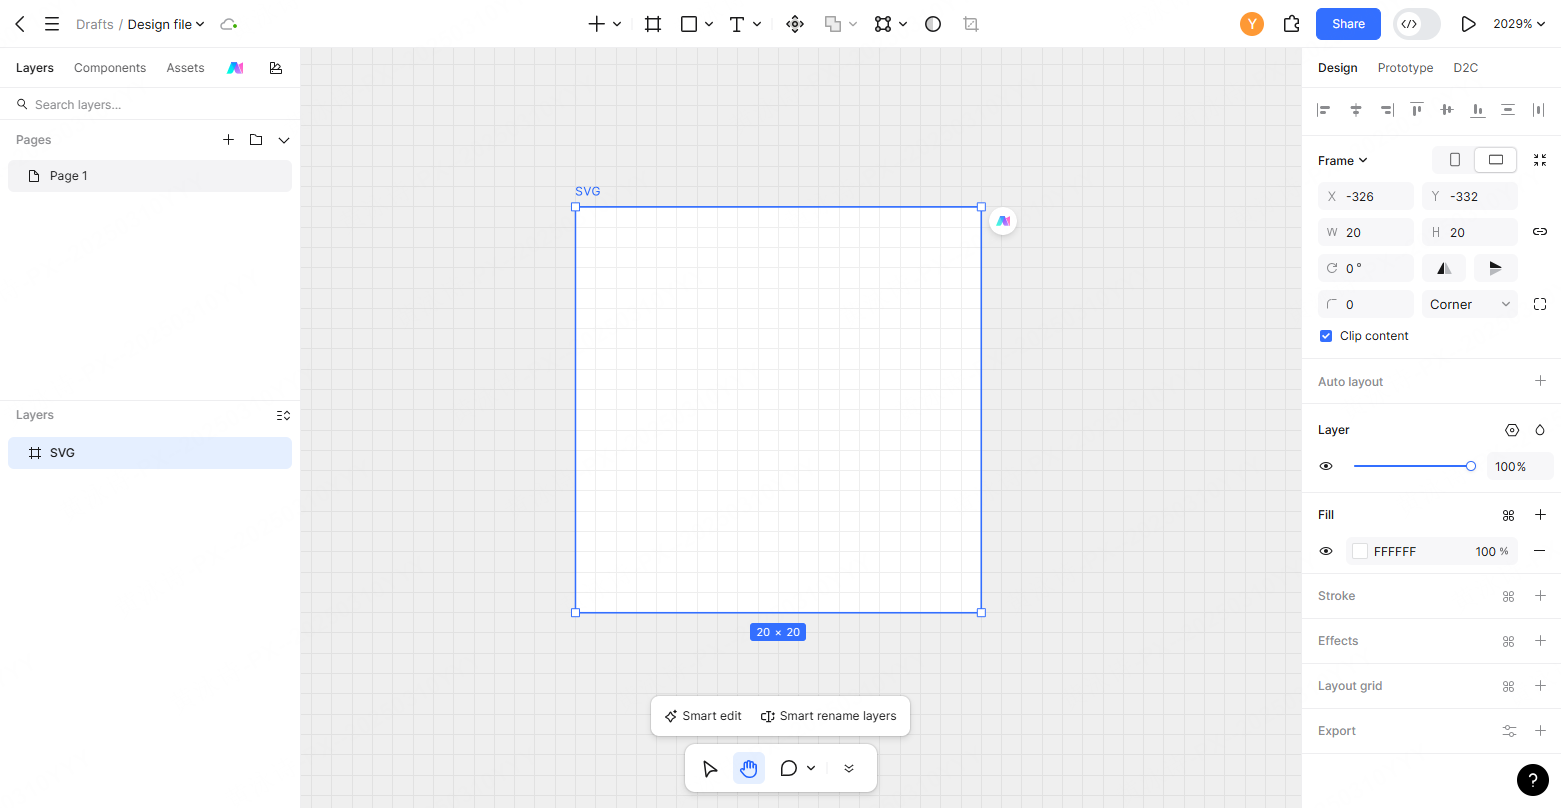Collapse the Pages list chevron
This screenshot has height=808, width=1561.
[x=284, y=140]
